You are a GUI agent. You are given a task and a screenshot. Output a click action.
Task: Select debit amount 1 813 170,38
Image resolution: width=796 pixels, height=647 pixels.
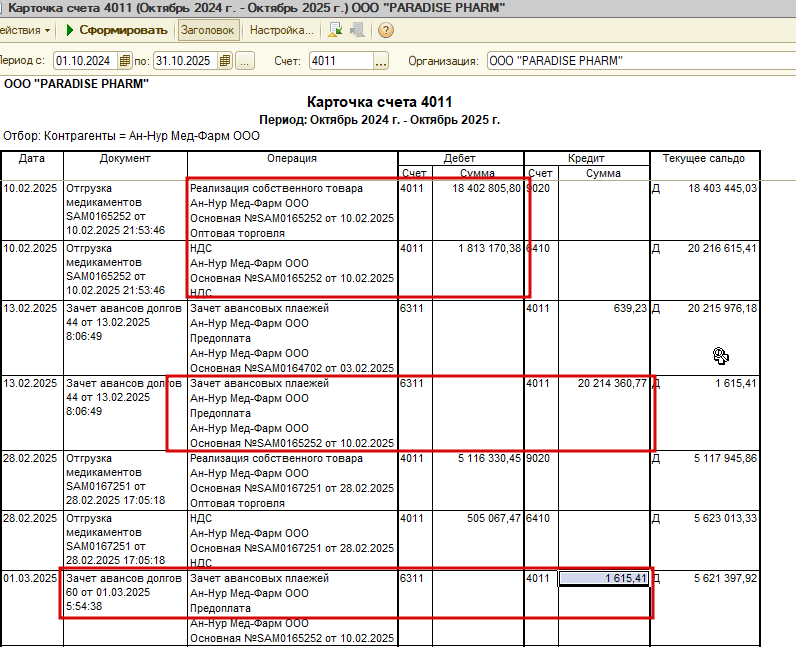[489, 248]
